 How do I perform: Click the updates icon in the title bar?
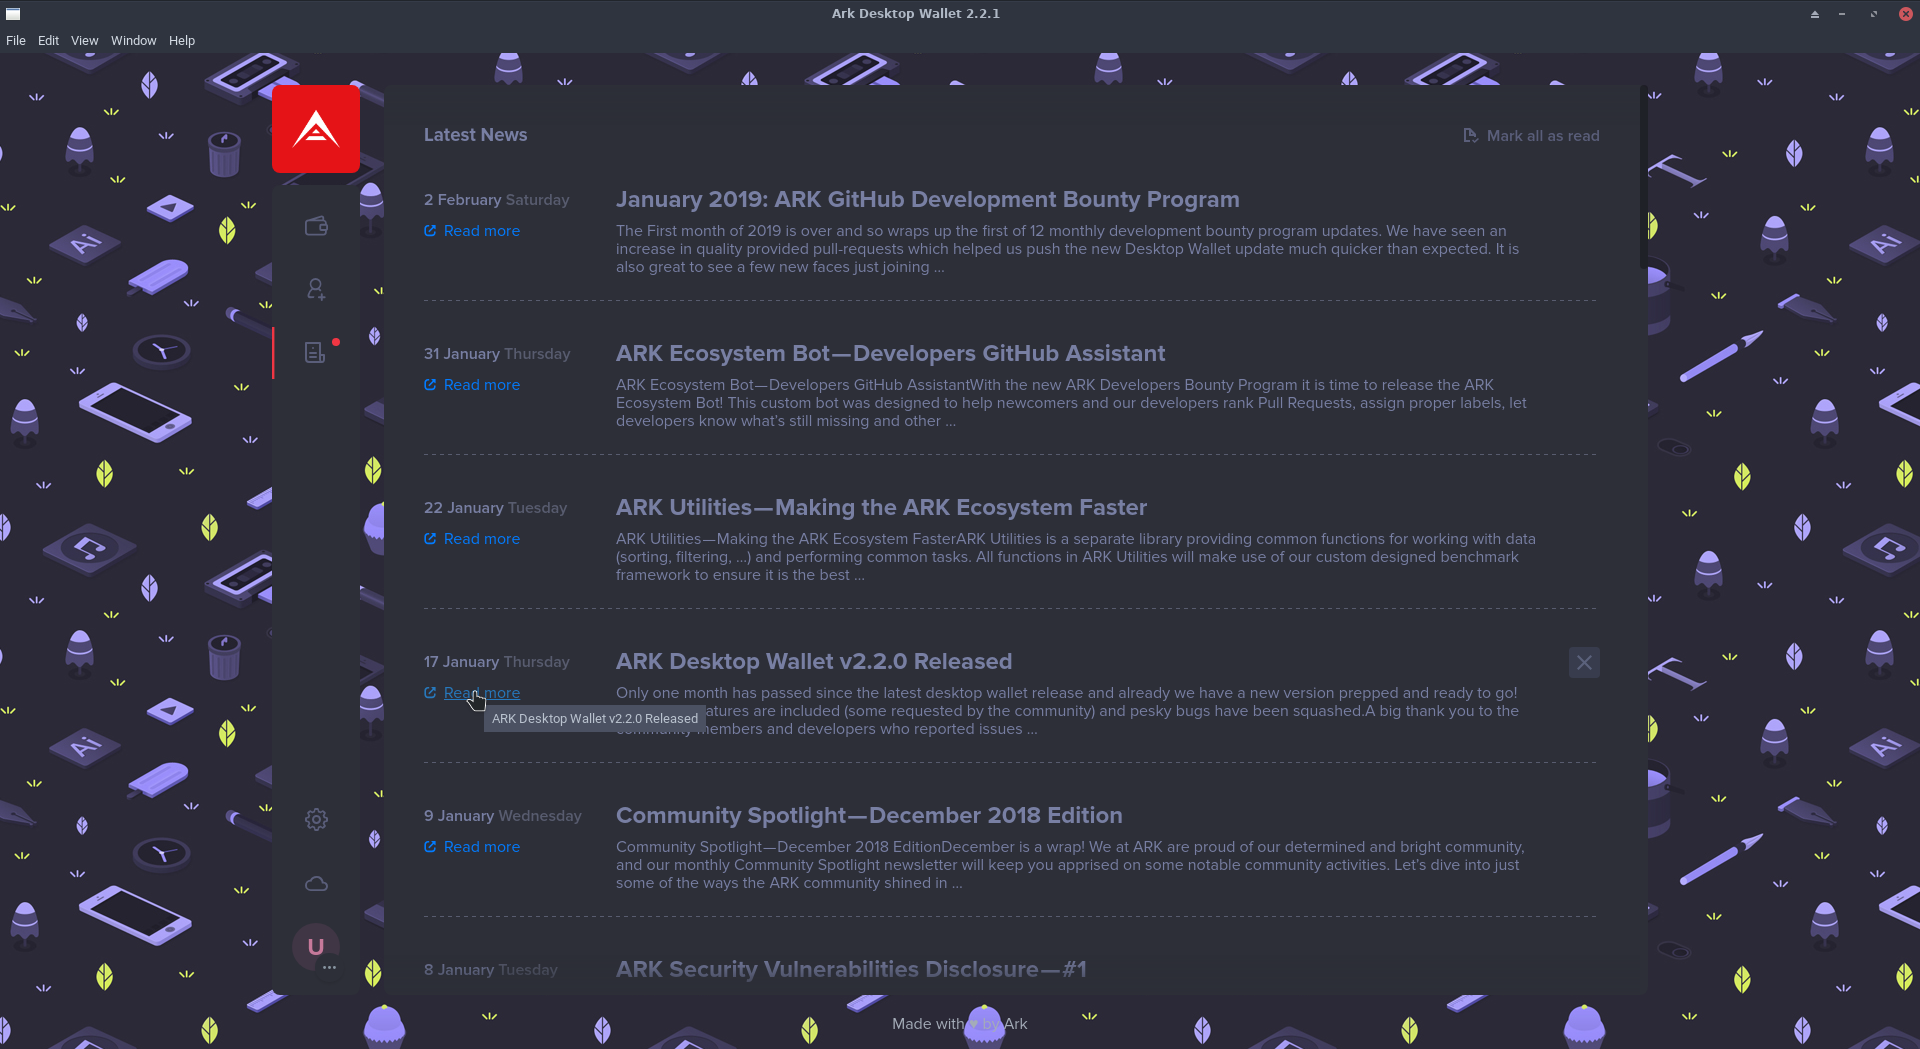coord(1813,13)
